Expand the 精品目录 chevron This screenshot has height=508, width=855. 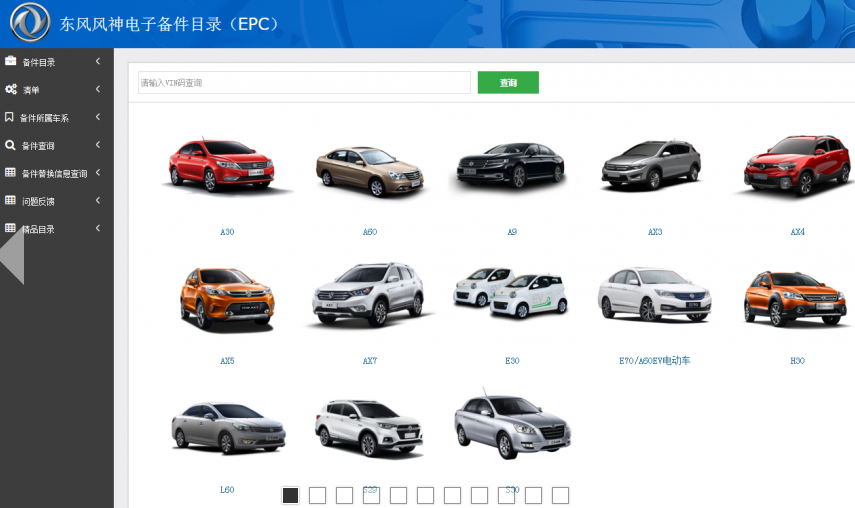[x=98, y=228]
